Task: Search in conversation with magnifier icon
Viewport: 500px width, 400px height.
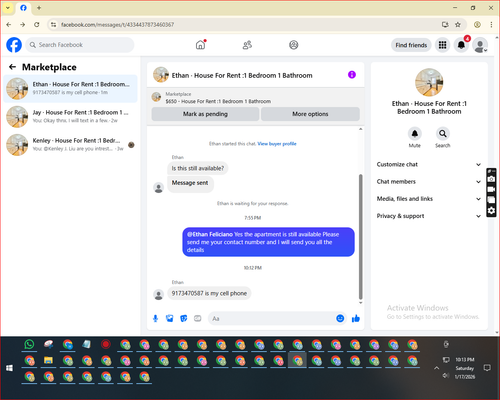Action: tap(443, 134)
